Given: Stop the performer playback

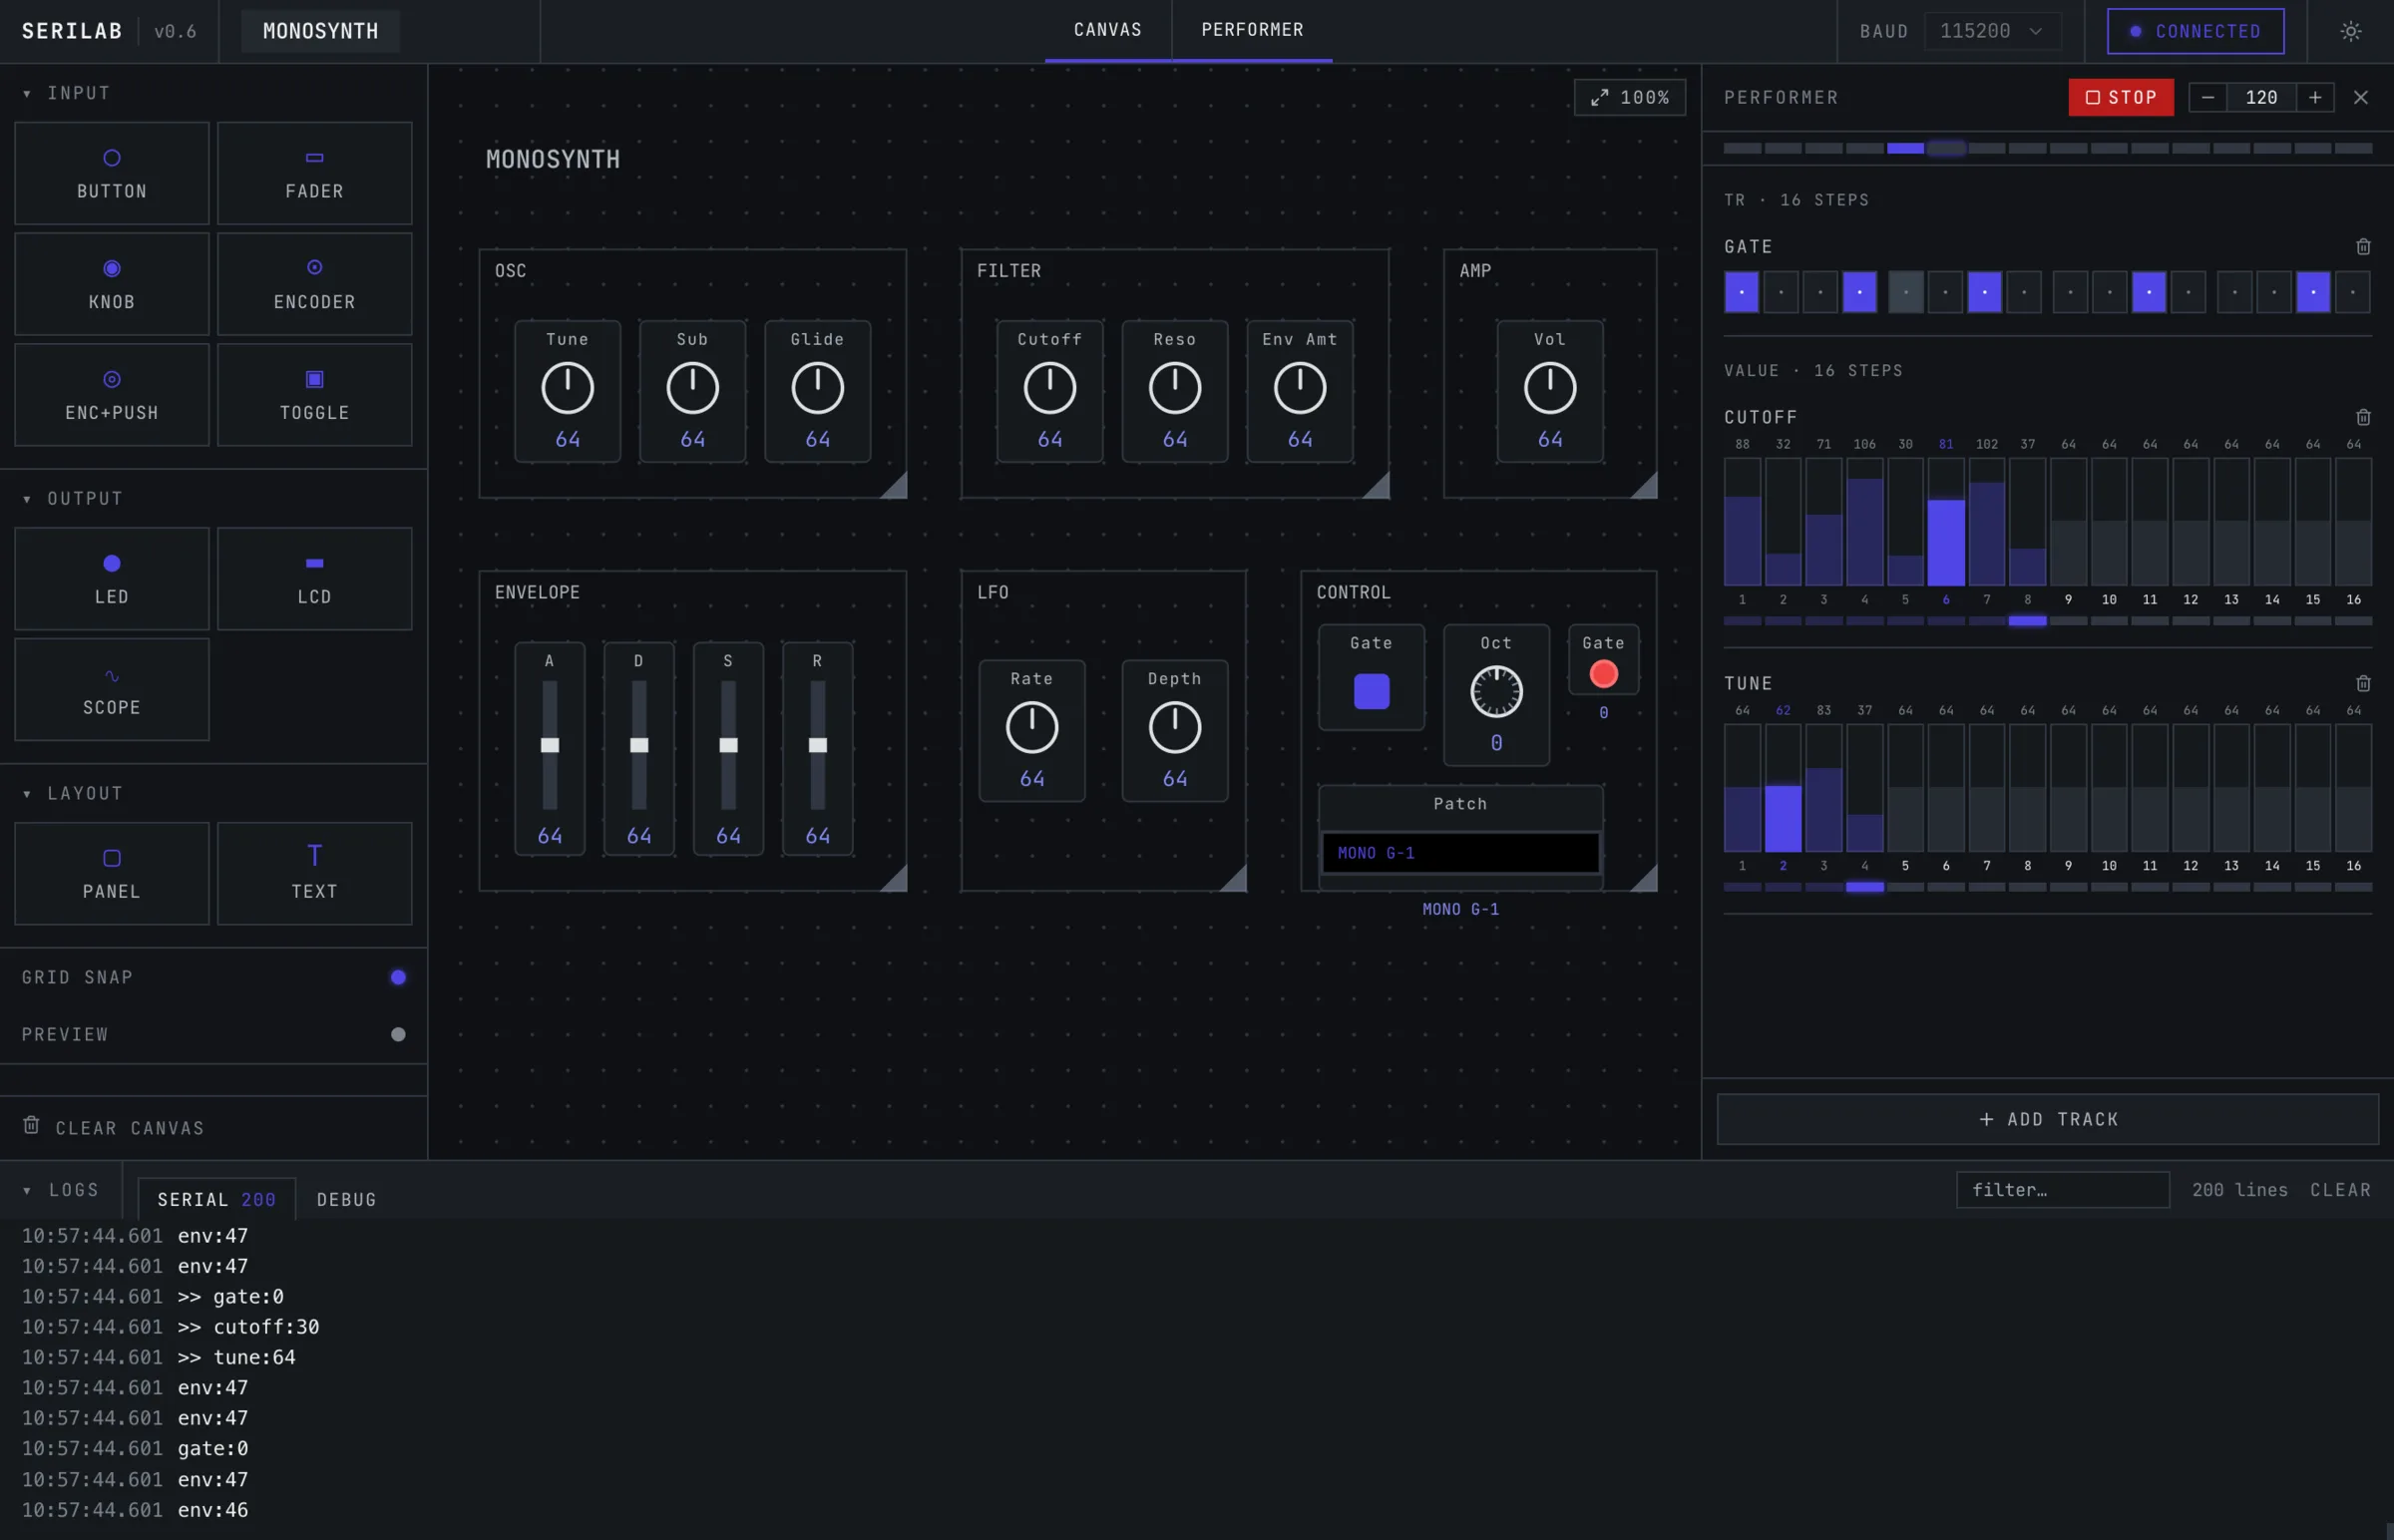Looking at the screenshot, I should tap(2120, 97).
